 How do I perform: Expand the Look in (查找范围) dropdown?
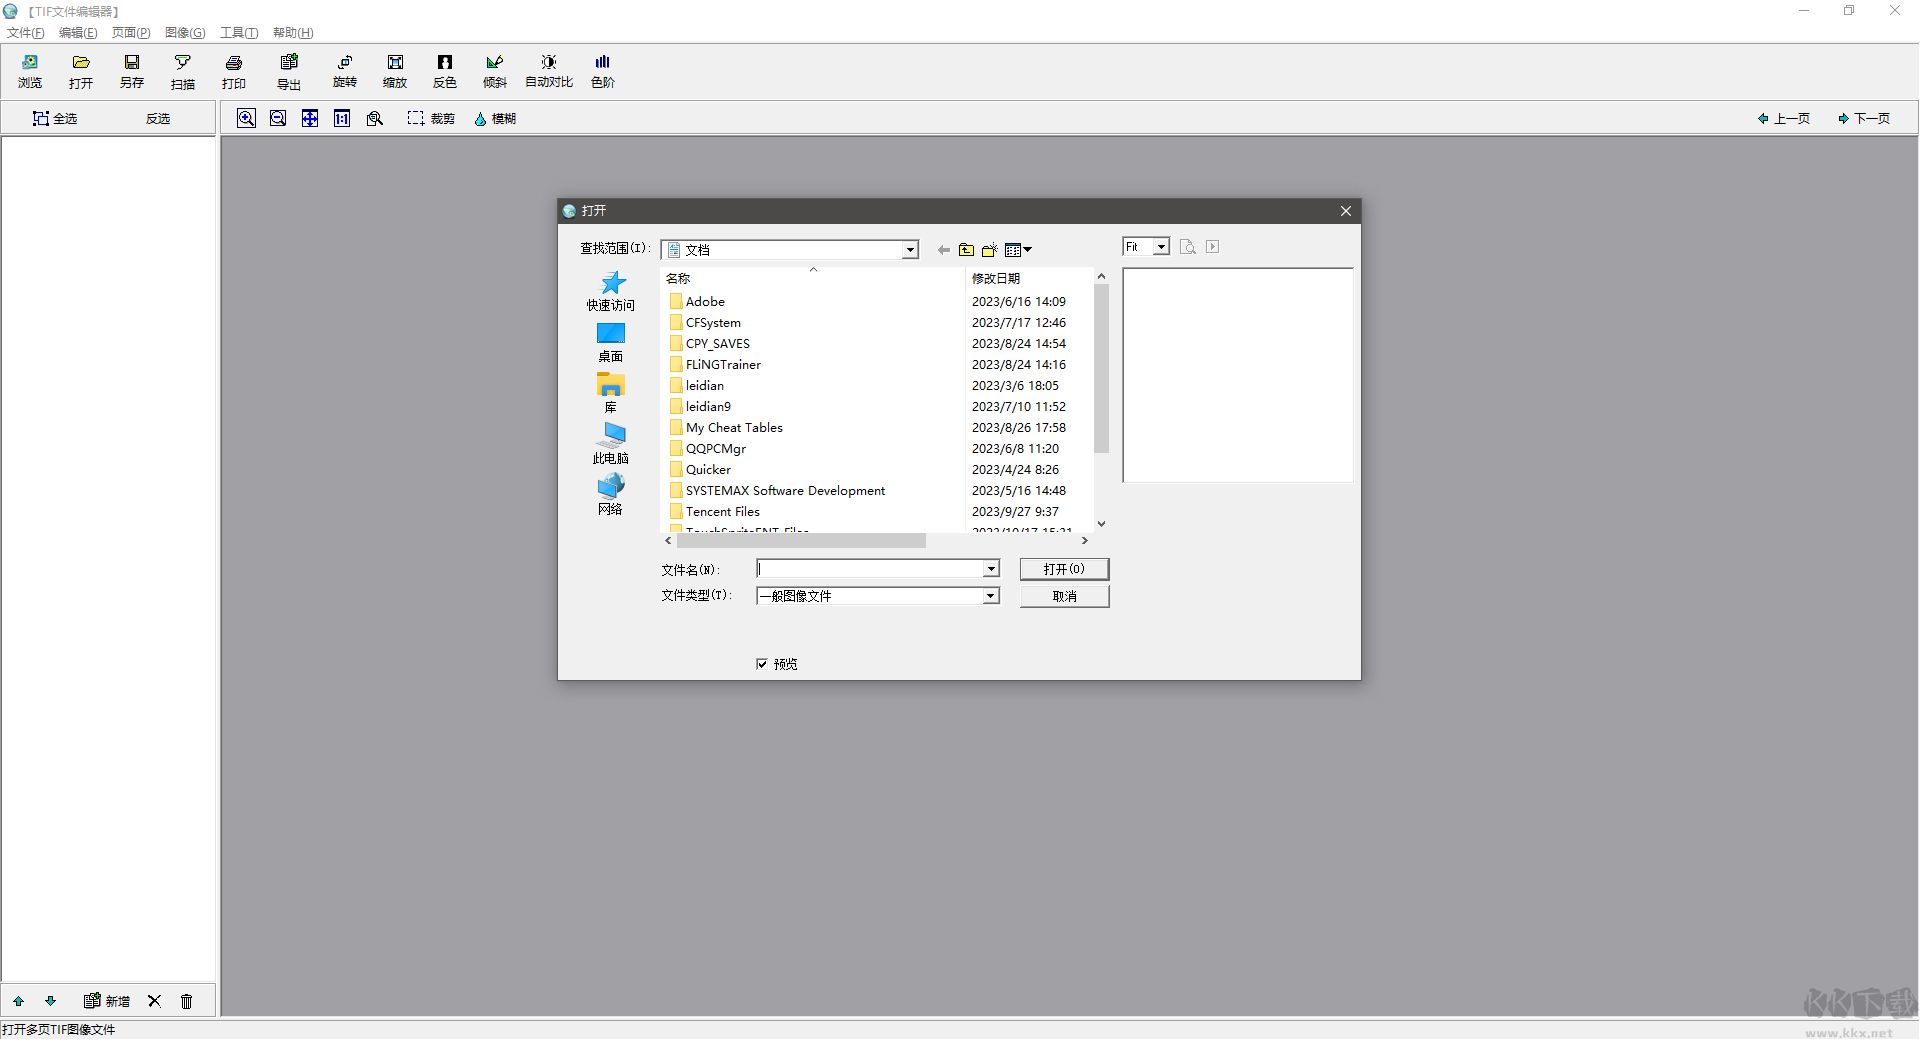[x=910, y=250]
